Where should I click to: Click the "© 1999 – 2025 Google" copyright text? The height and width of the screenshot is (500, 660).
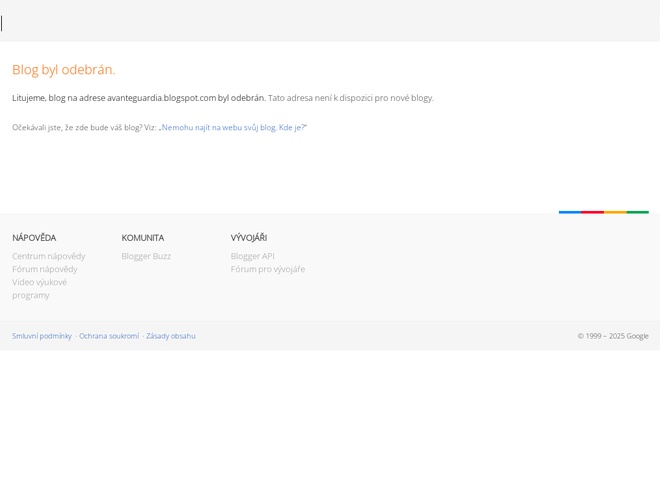pyautogui.click(x=612, y=336)
